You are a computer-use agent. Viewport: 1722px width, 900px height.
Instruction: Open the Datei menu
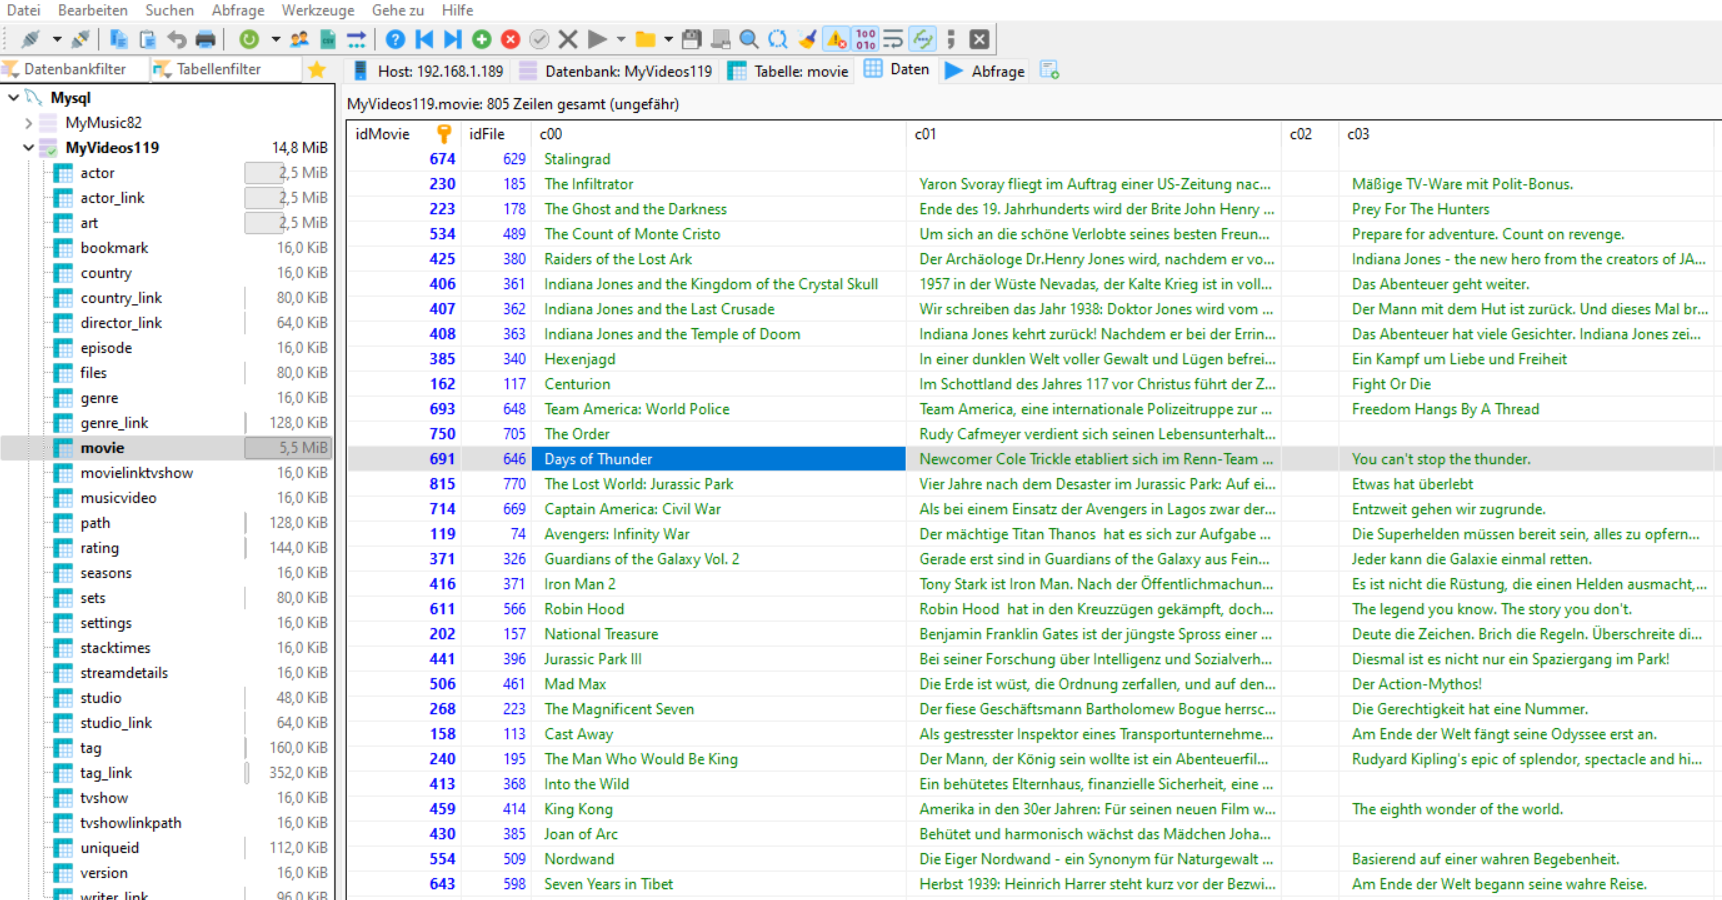coord(24,10)
